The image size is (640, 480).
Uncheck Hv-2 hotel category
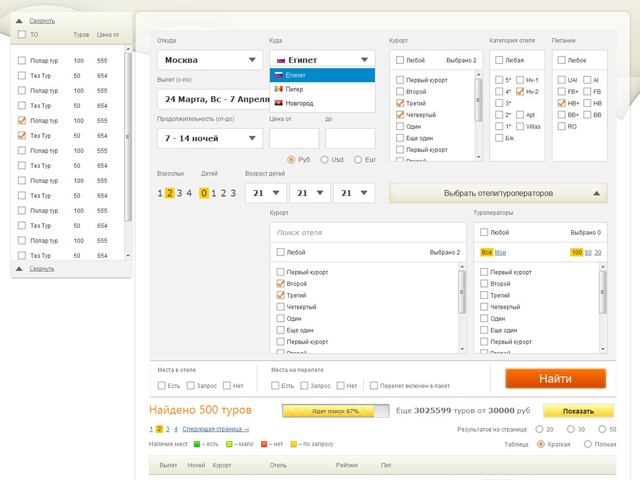[x=520, y=91]
